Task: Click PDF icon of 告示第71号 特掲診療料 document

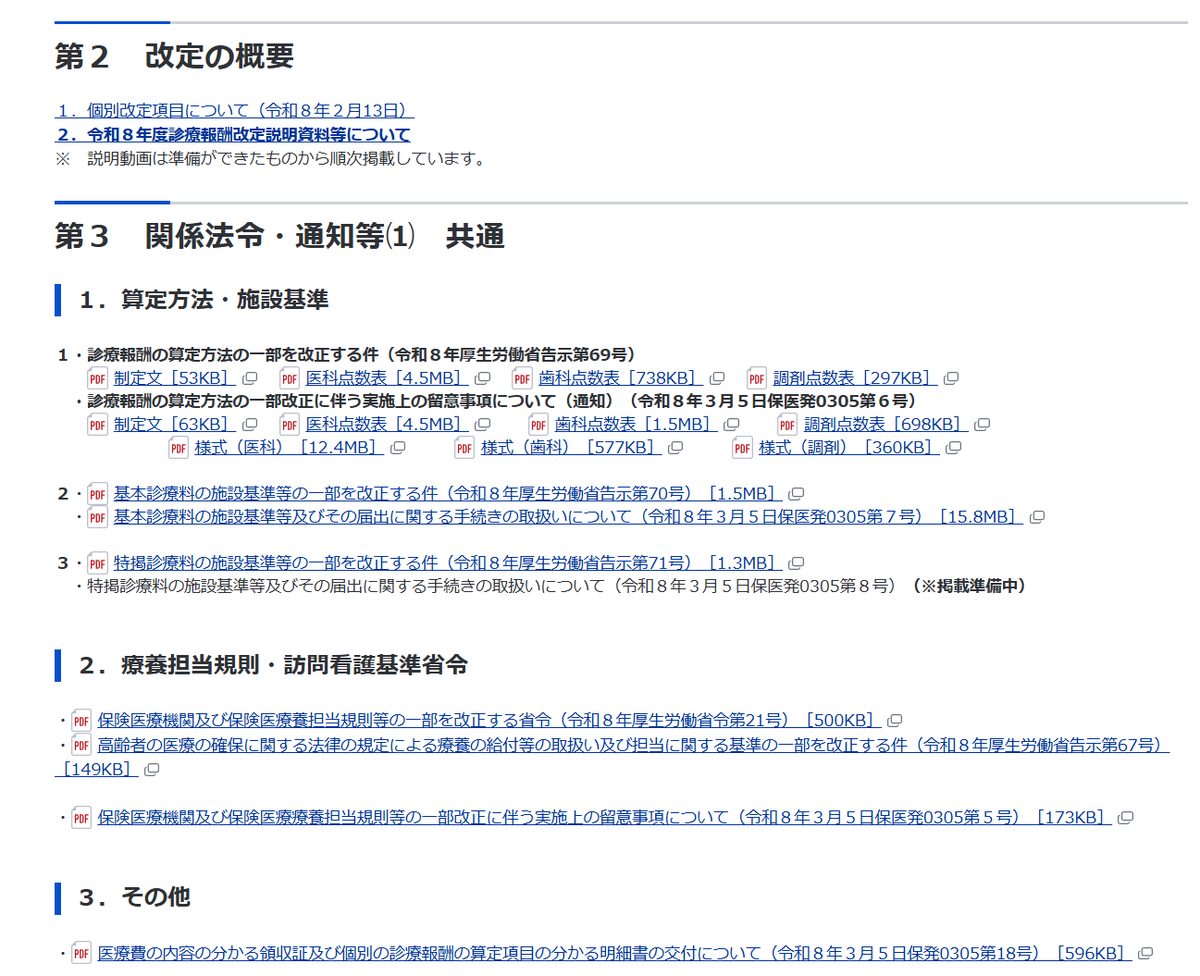Action: pyautogui.click(x=97, y=563)
